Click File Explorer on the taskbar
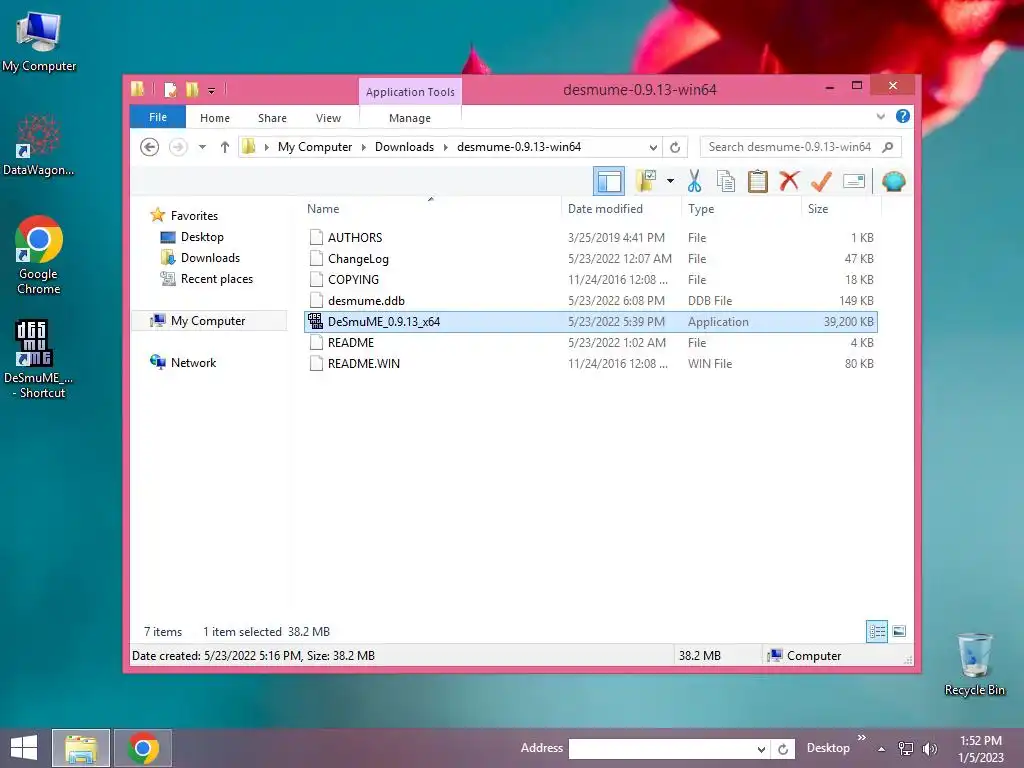The height and width of the screenshot is (768, 1024). click(81, 748)
